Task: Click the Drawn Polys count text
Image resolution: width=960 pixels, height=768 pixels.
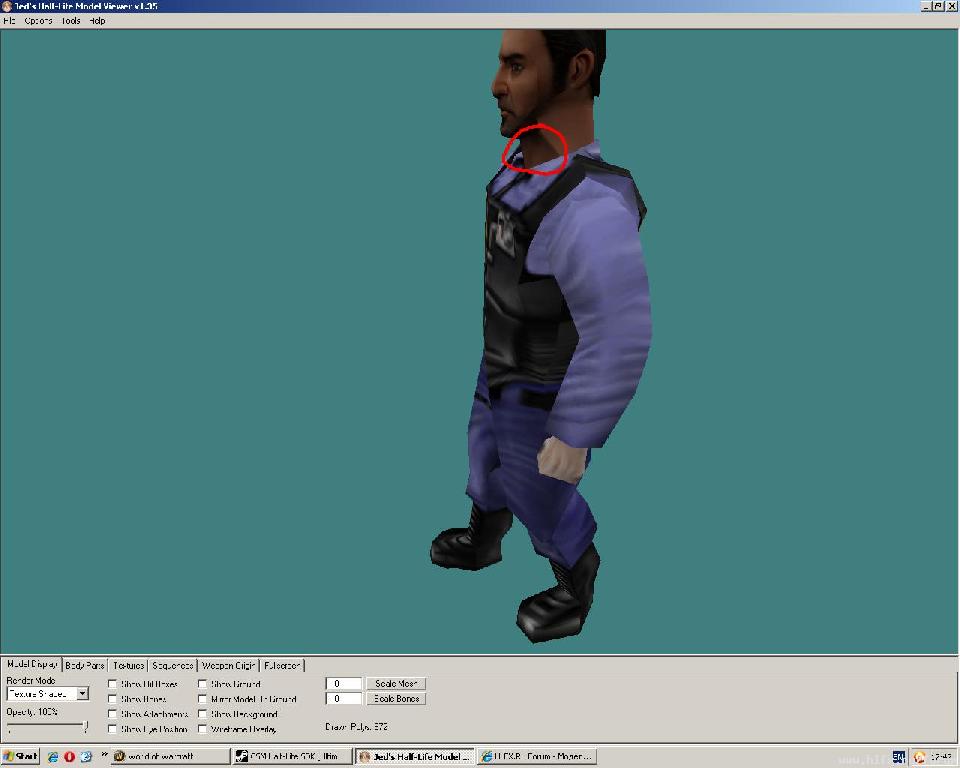Action: pyautogui.click(x=356, y=727)
